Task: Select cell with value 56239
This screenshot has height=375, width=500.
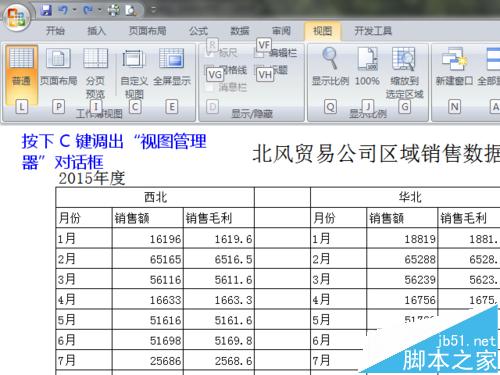Action: point(402,279)
